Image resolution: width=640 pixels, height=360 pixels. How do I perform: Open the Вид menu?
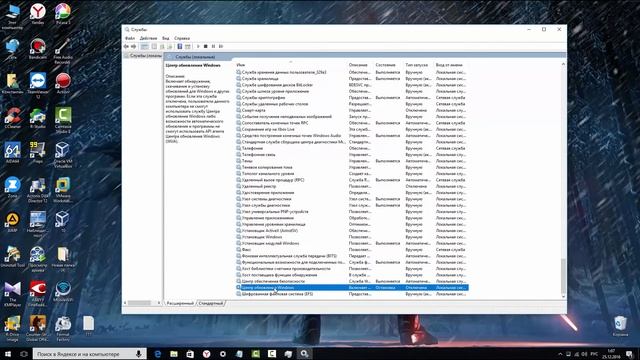coord(166,38)
